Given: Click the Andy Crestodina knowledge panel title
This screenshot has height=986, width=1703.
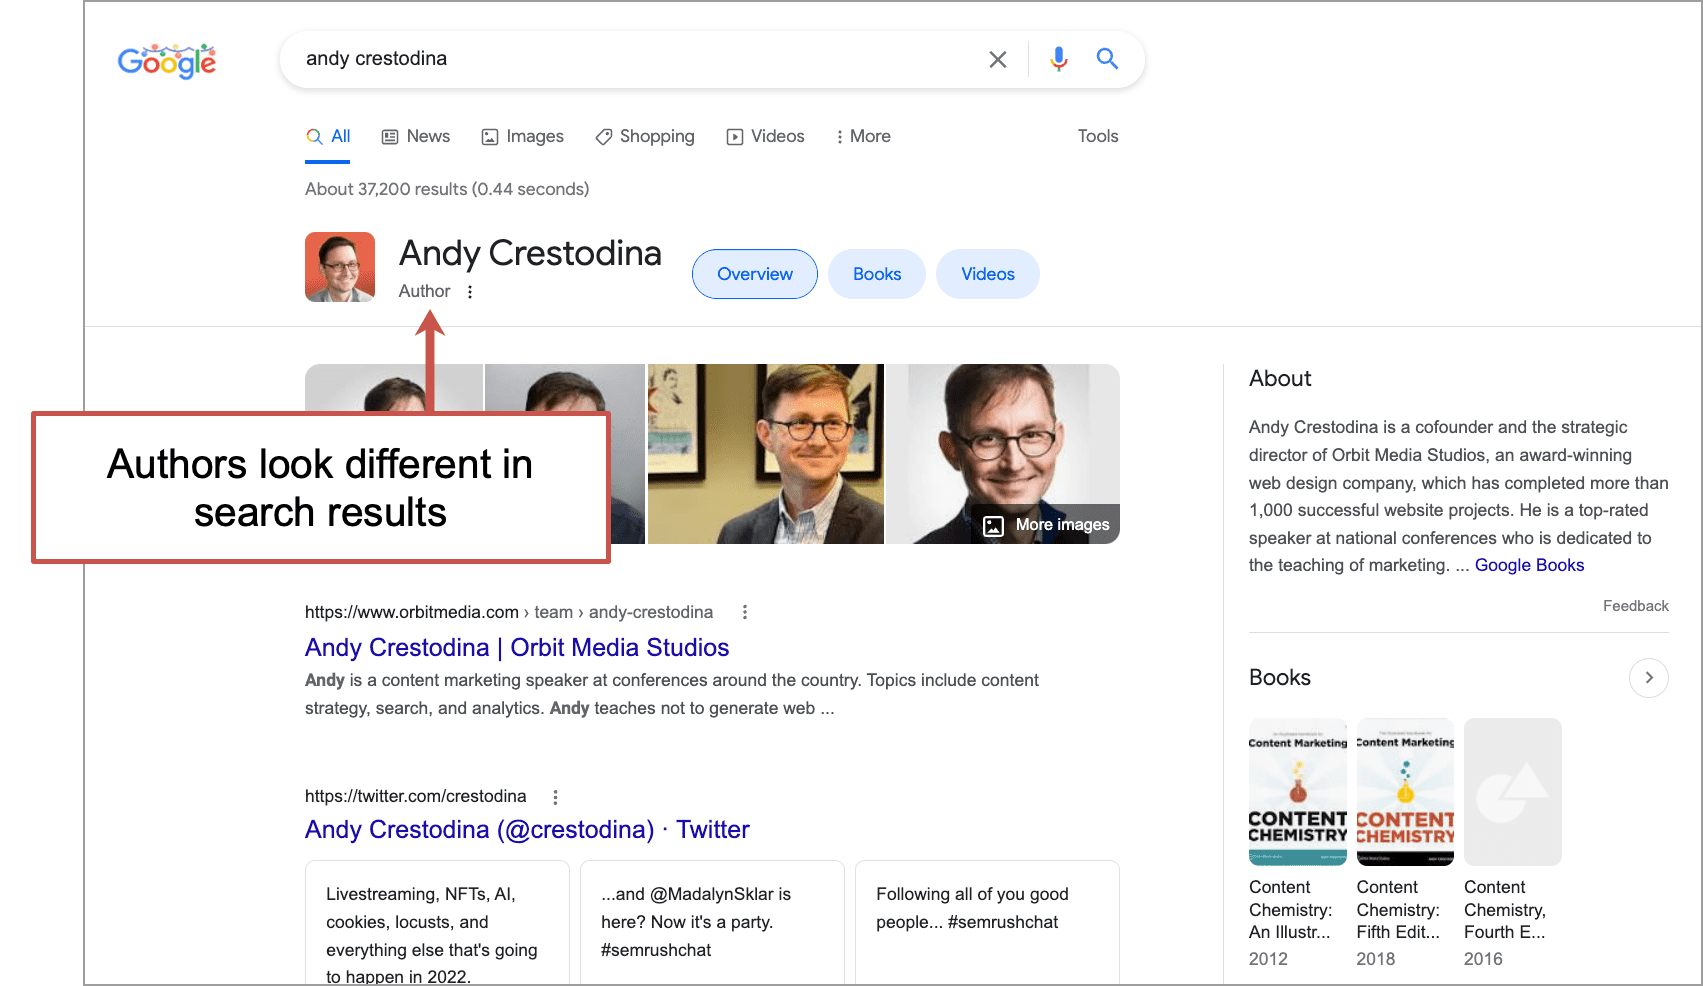Looking at the screenshot, I should coord(530,254).
